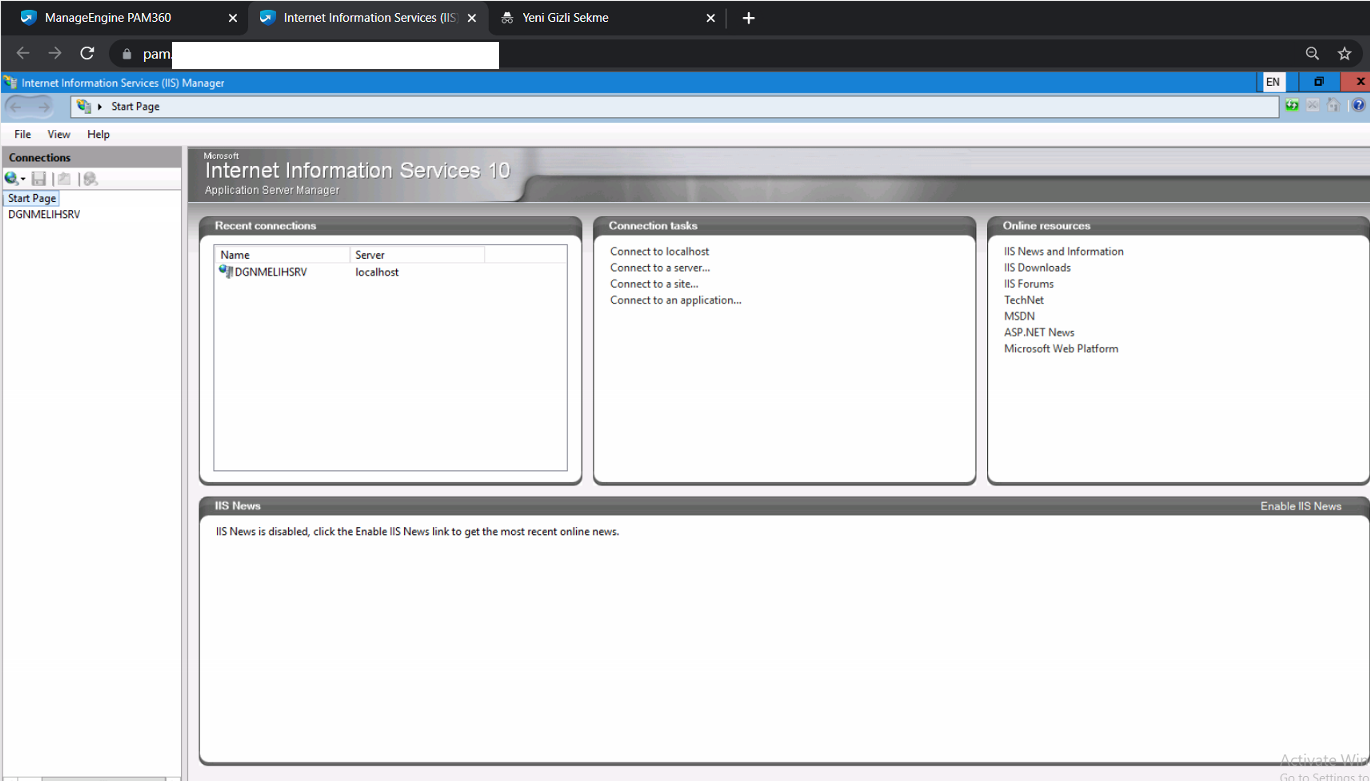Click the Name column header
The height and width of the screenshot is (781, 1370).
point(283,255)
